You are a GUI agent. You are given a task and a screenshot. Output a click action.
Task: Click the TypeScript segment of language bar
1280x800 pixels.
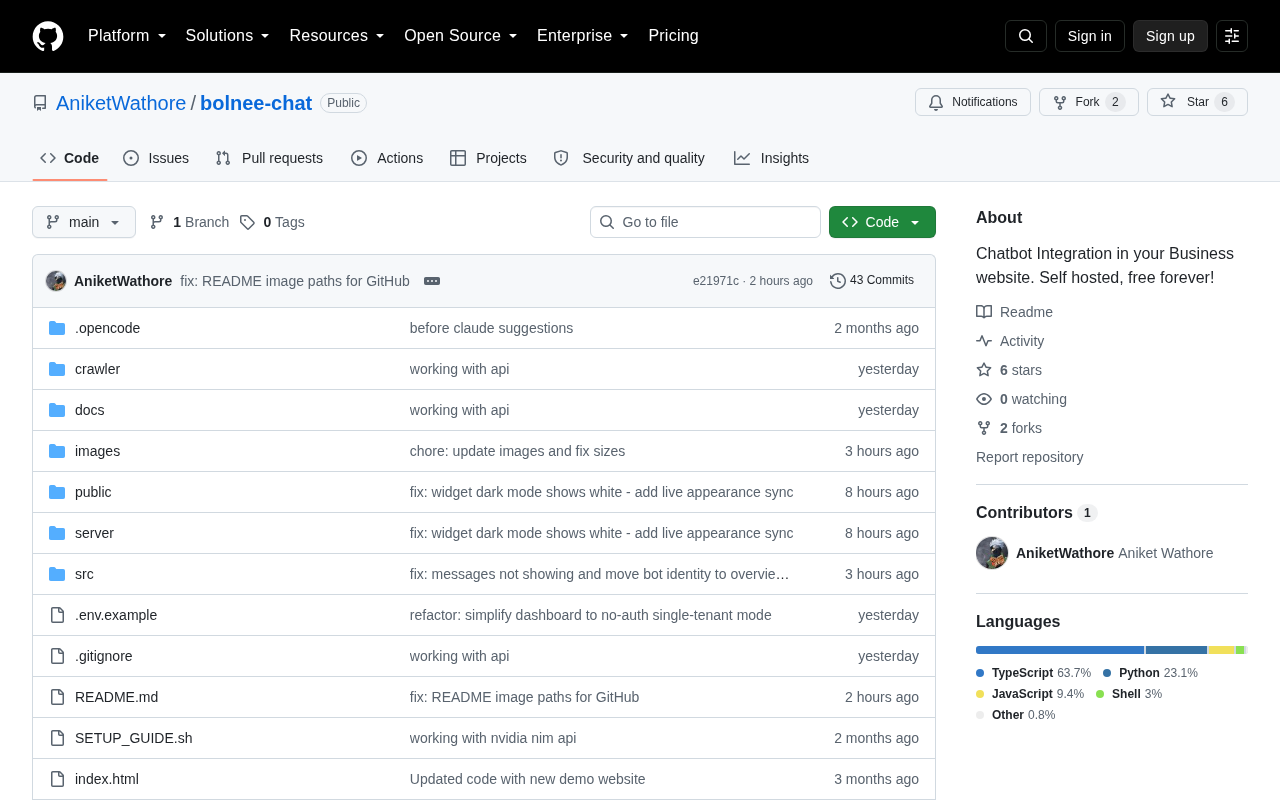pyautogui.click(x=1060, y=650)
